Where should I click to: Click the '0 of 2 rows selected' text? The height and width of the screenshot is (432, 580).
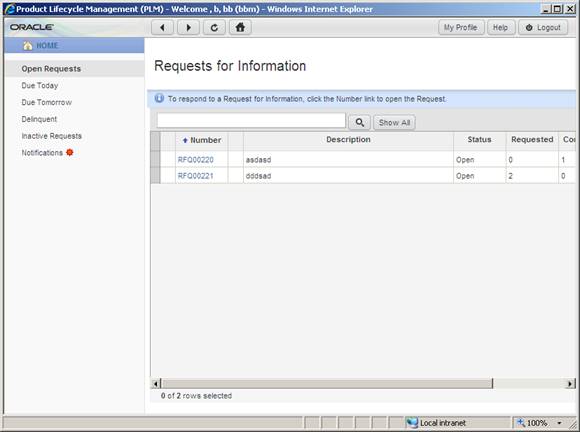(x=196, y=396)
